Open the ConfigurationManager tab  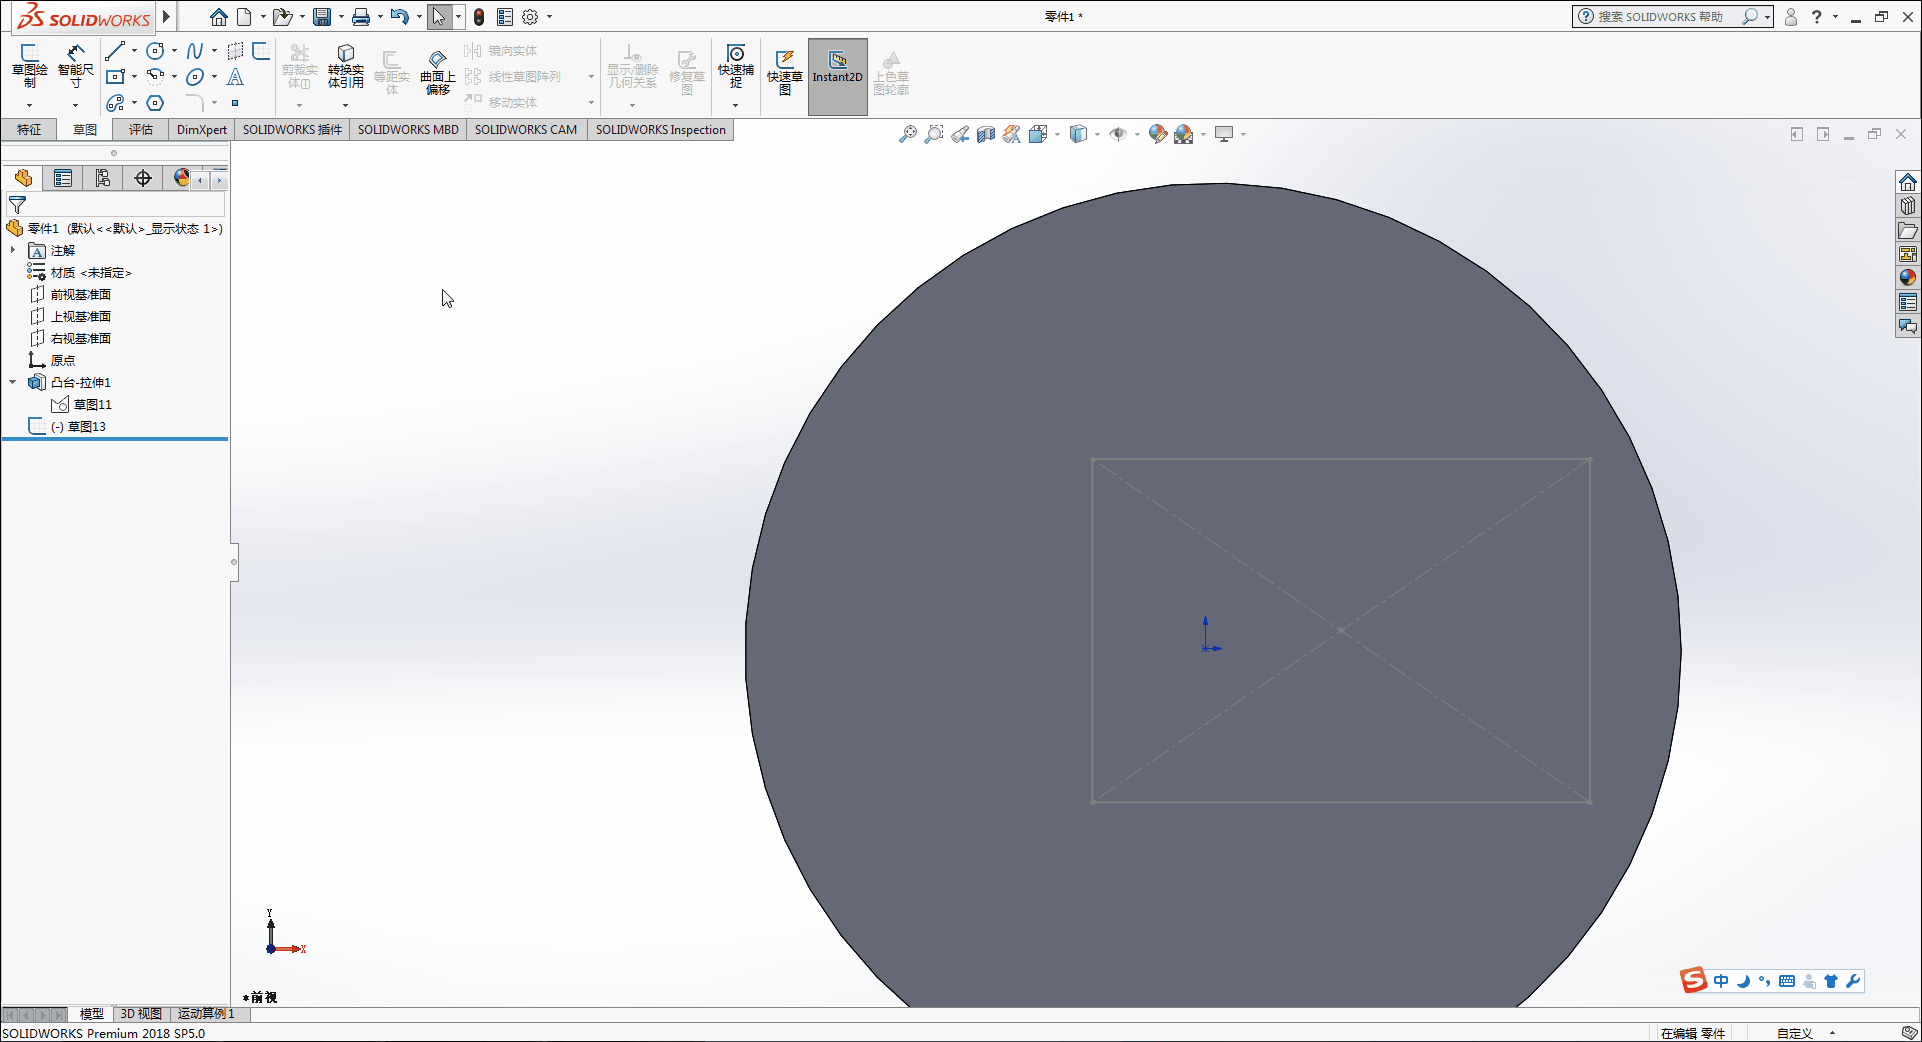pyautogui.click(x=103, y=178)
